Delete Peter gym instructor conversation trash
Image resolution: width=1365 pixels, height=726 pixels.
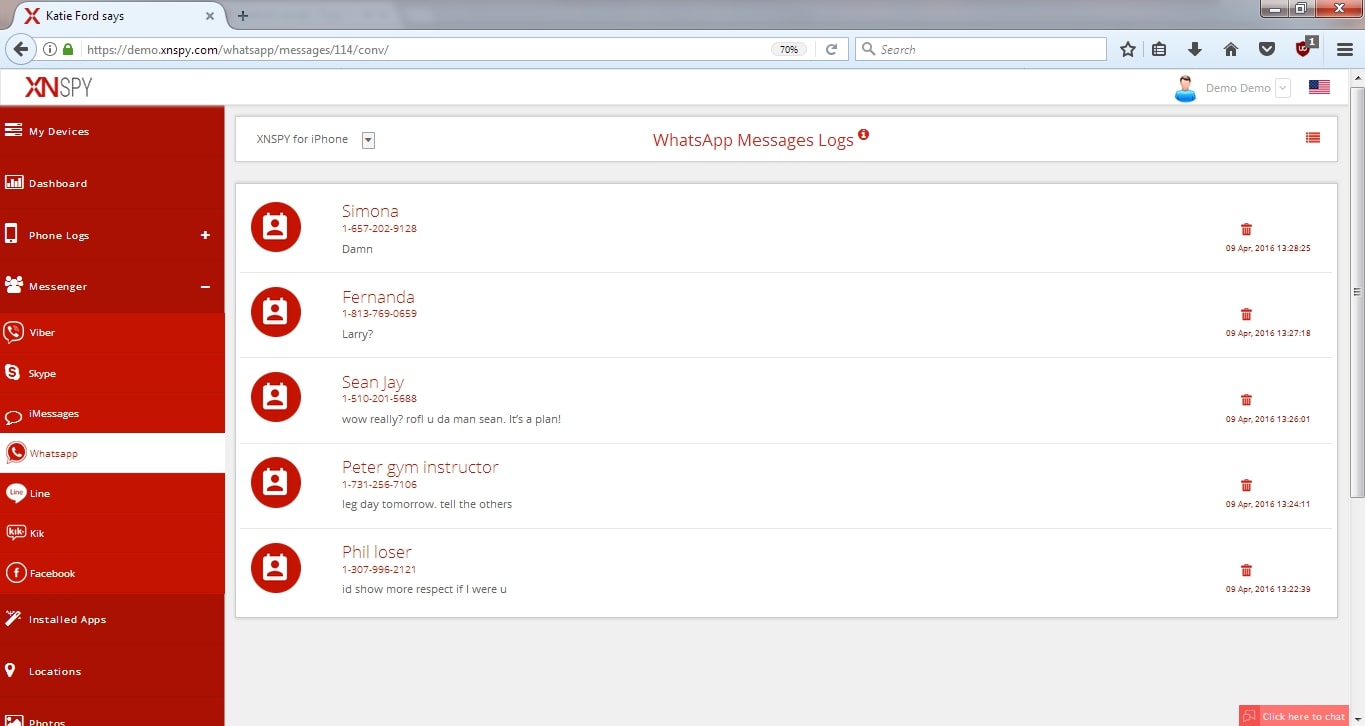1246,485
